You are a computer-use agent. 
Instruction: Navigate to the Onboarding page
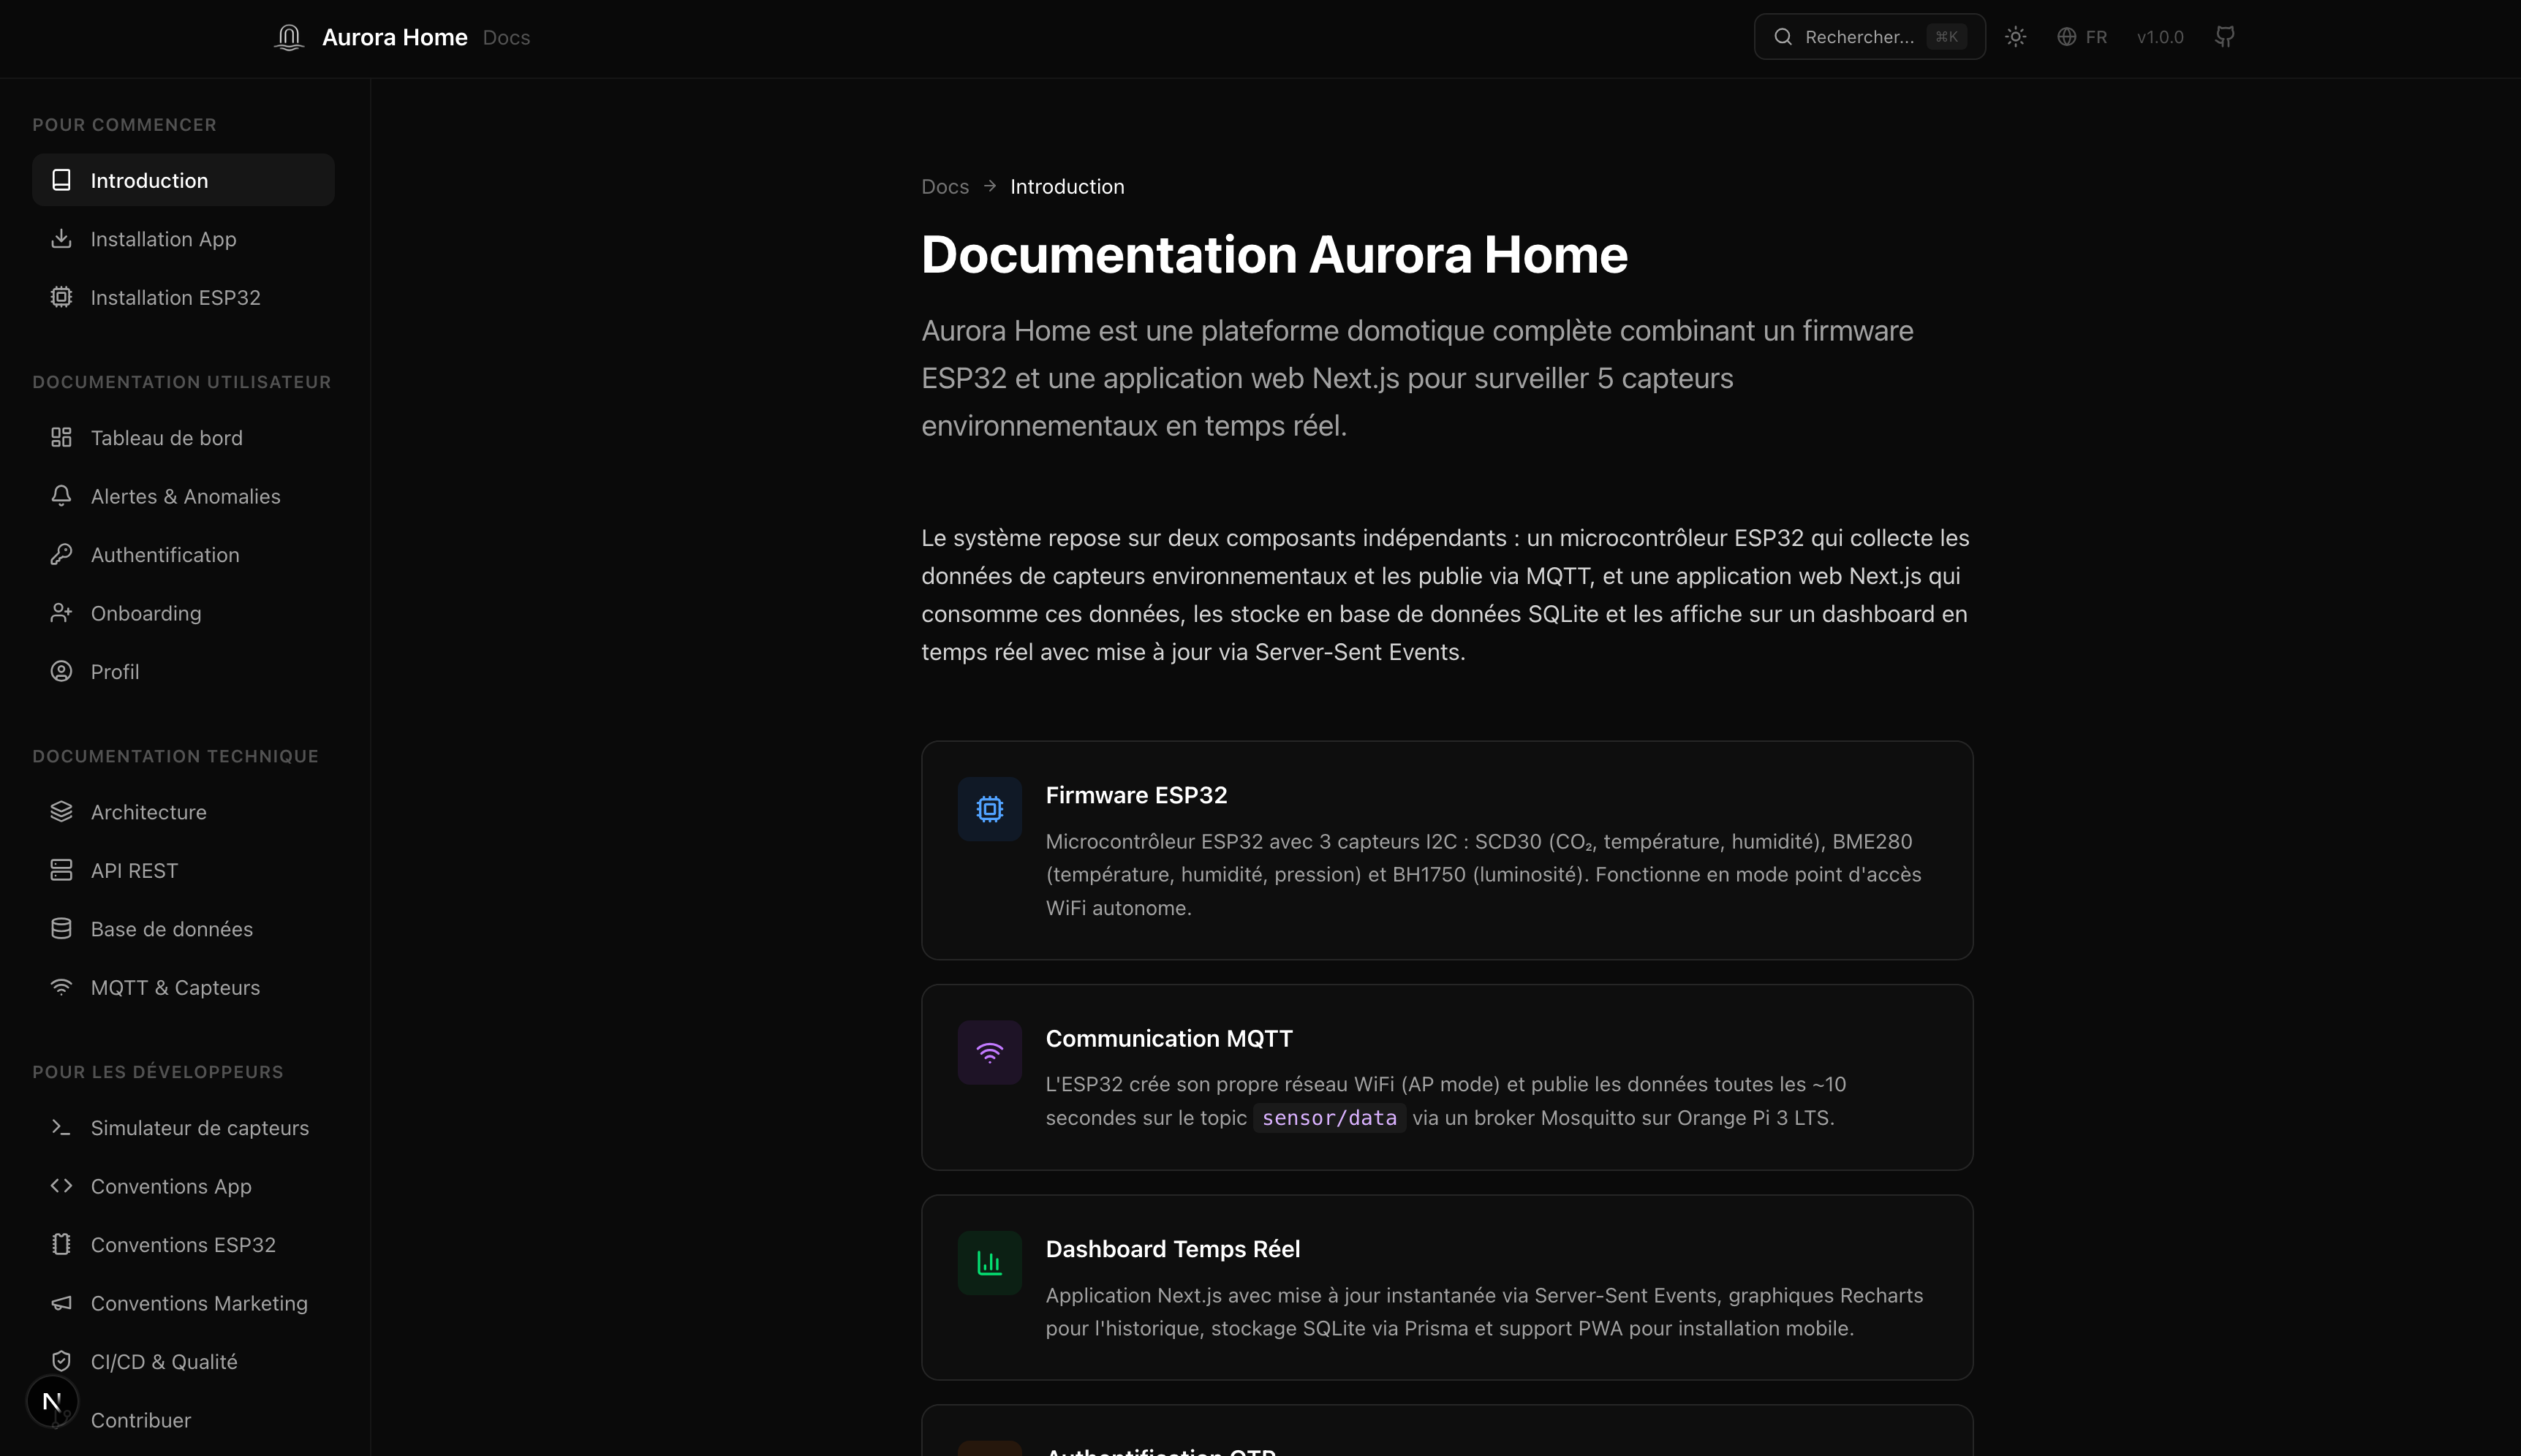183,613
